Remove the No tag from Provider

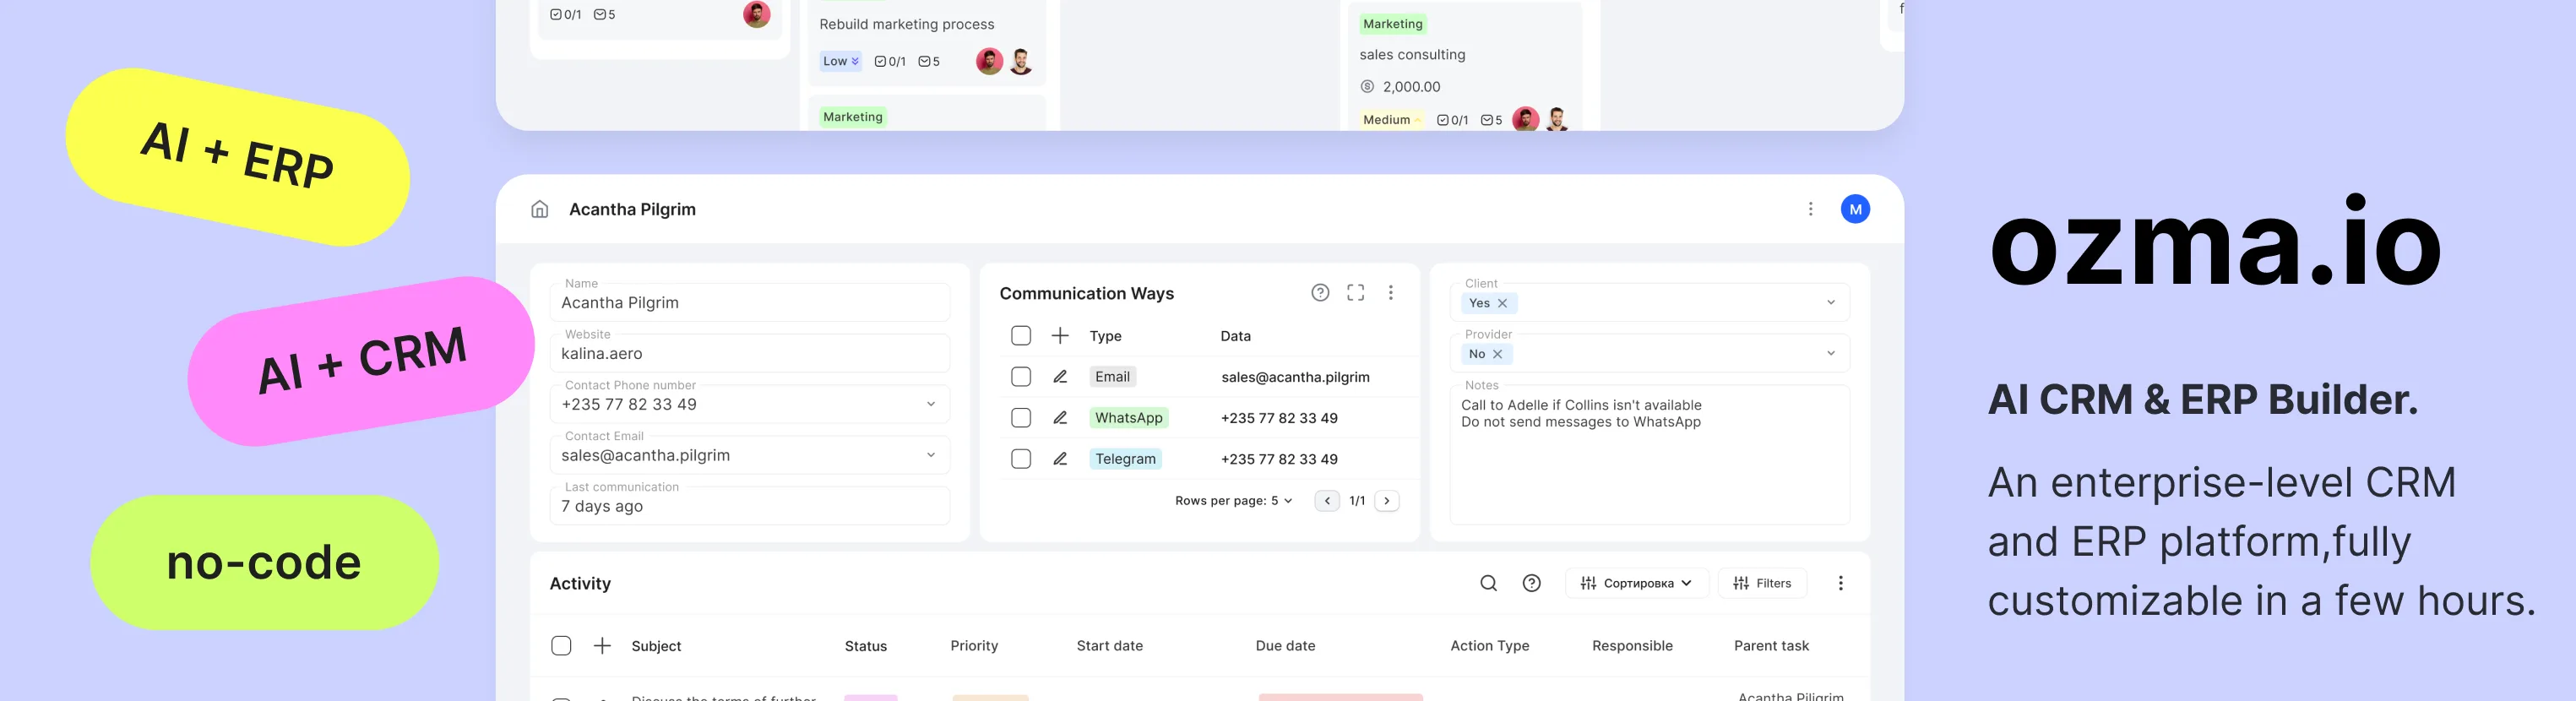(x=1497, y=354)
